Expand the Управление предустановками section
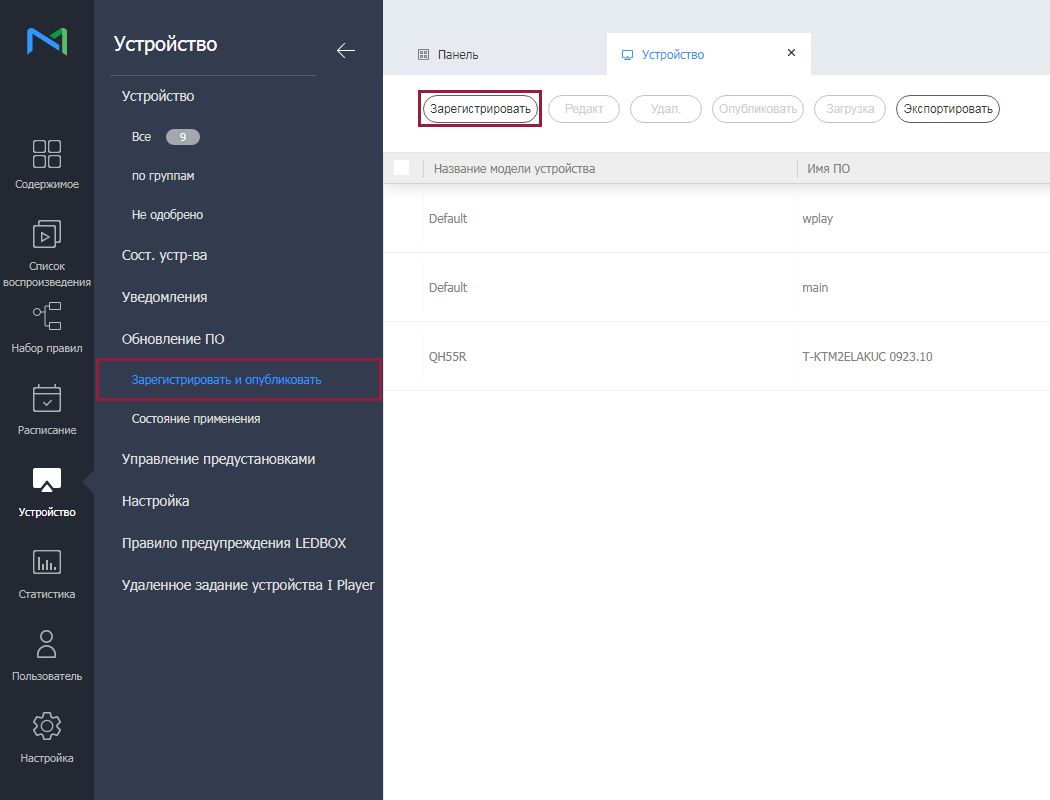Image resolution: width=1050 pixels, height=800 pixels. 218,459
